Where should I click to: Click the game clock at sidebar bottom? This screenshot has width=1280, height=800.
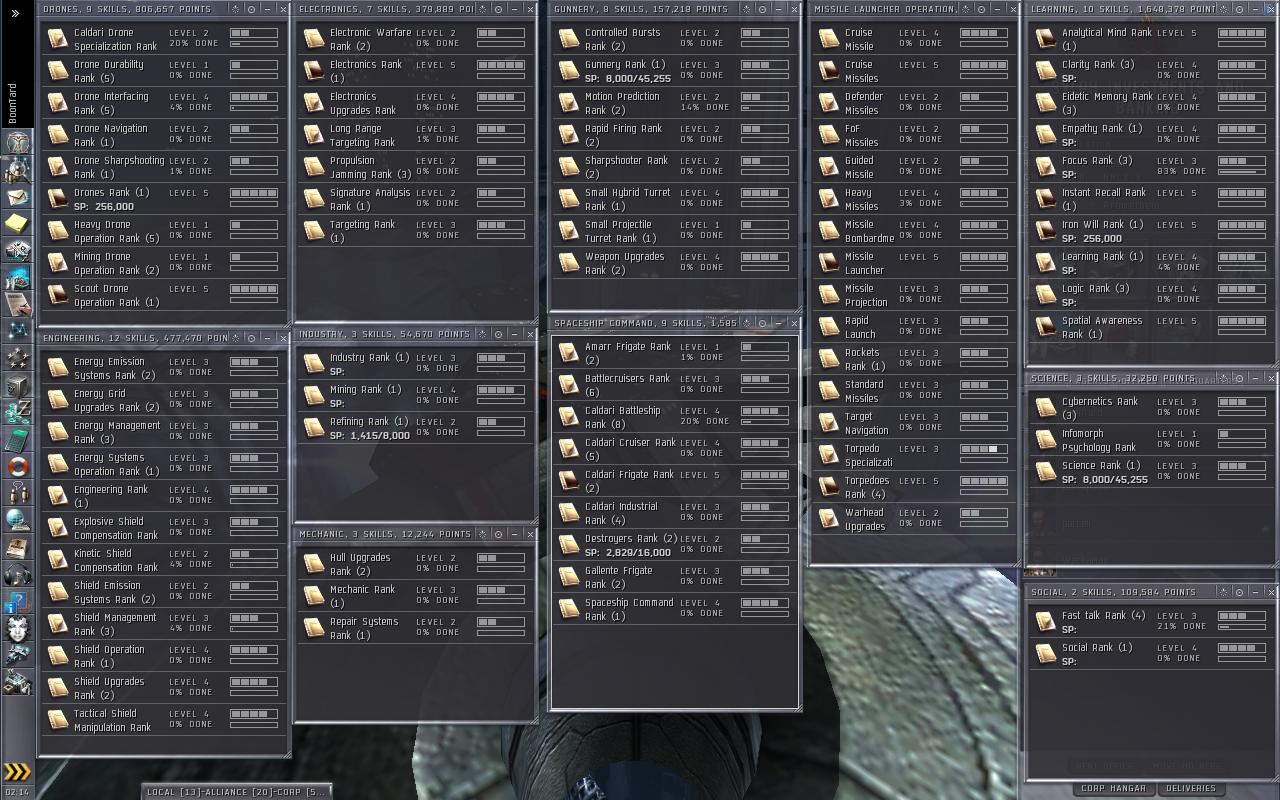point(17,792)
